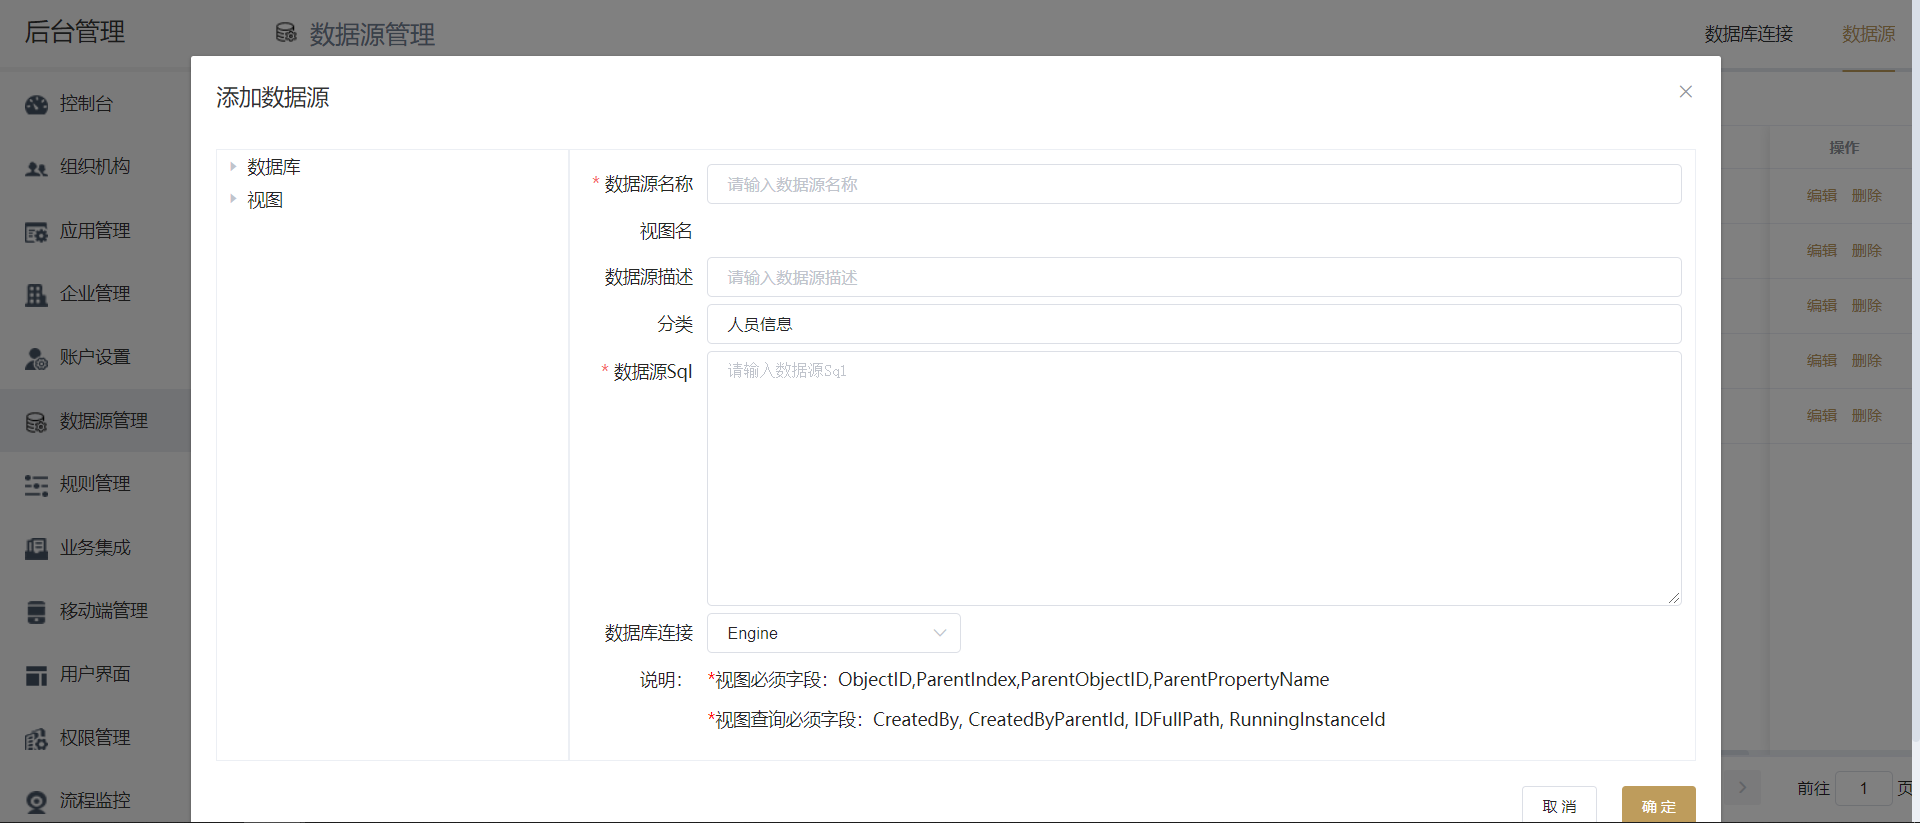Click the 操作 column header
This screenshot has height=823, width=1920.
1844,148
